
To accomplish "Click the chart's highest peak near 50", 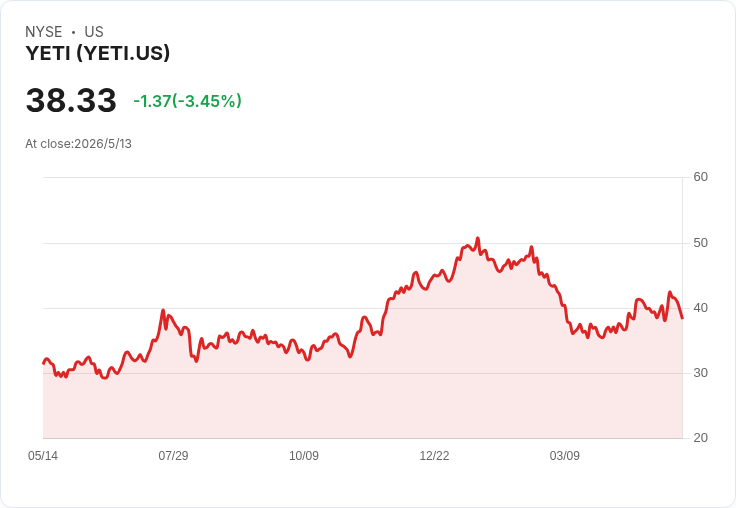I will (478, 238).
